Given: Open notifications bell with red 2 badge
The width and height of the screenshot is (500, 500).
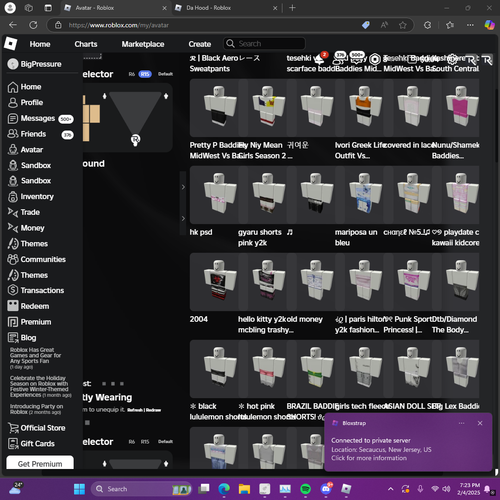Looking at the screenshot, I should click(x=320, y=59).
